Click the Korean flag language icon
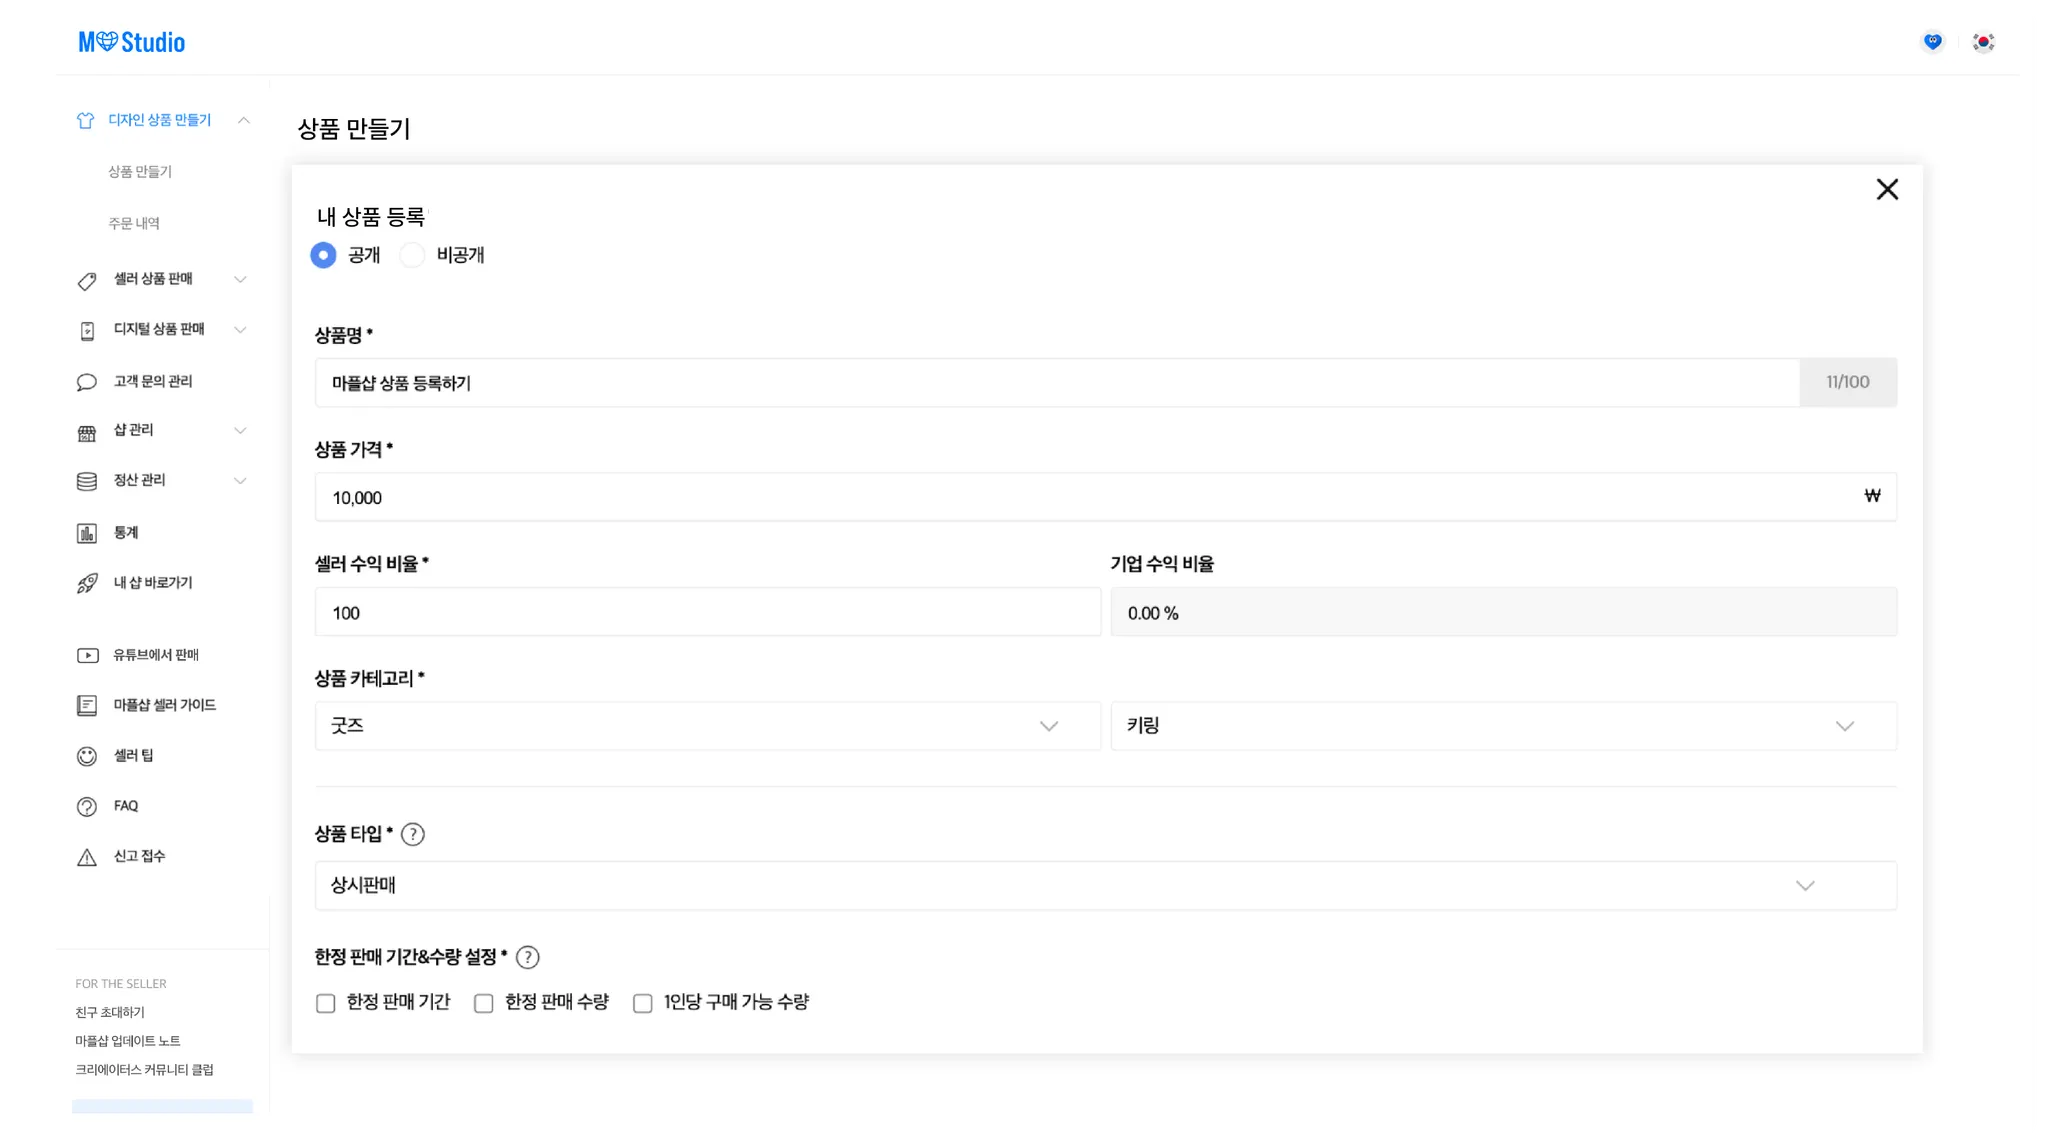2048x1145 pixels. (x=1983, y=42)
